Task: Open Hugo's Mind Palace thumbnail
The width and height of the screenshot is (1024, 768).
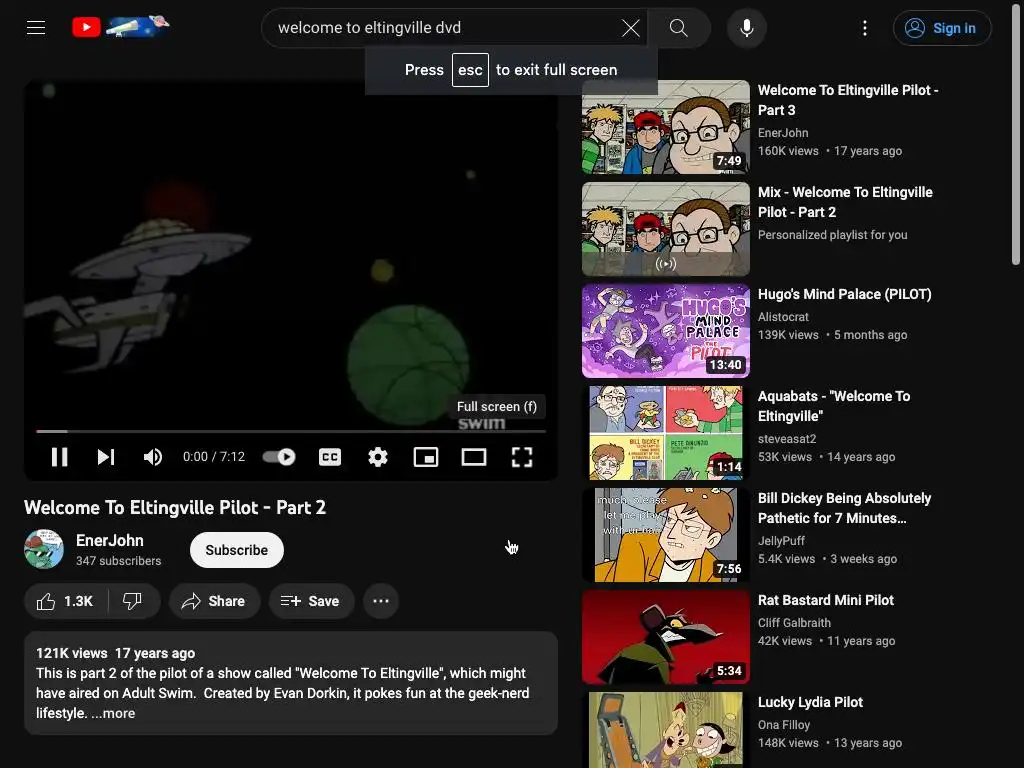Action: pos(665,330)
